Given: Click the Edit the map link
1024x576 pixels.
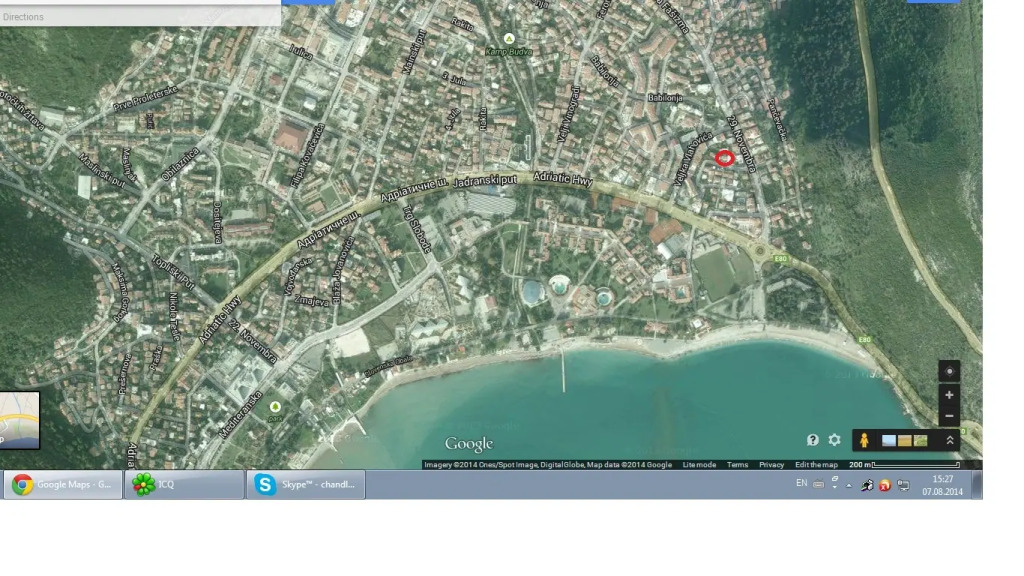Looking at the screenshot, I should pos(816,465).
